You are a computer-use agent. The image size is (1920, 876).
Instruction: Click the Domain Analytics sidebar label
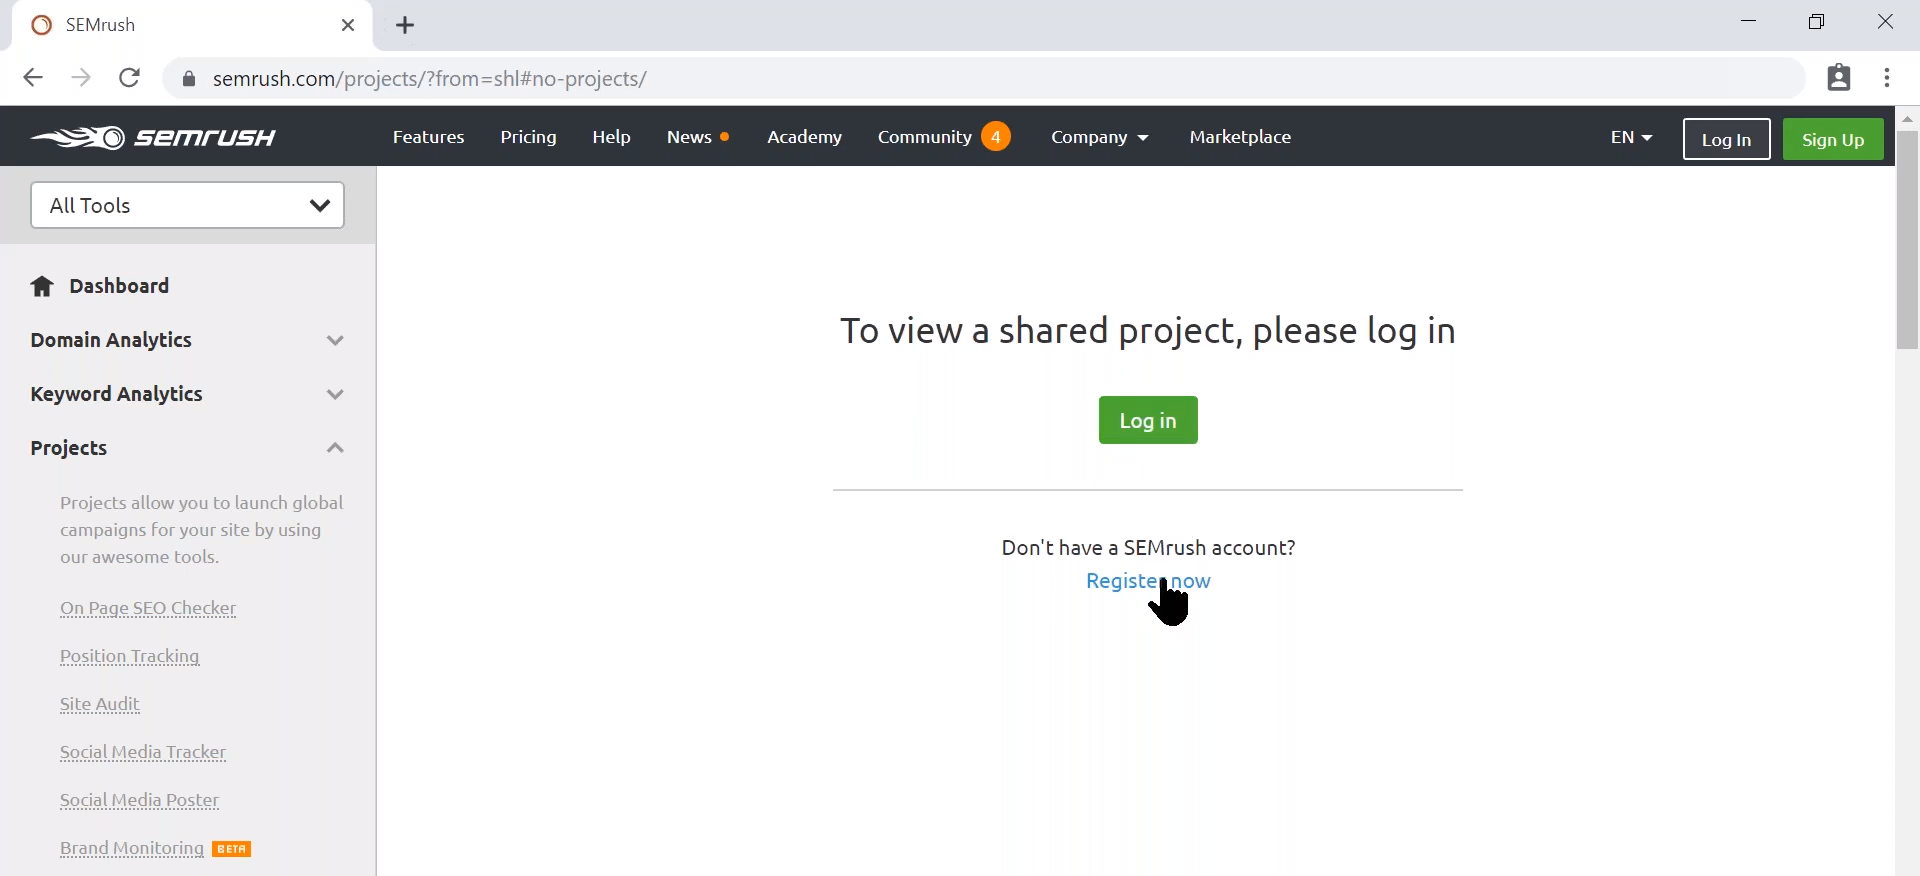[x=111, y=340]
